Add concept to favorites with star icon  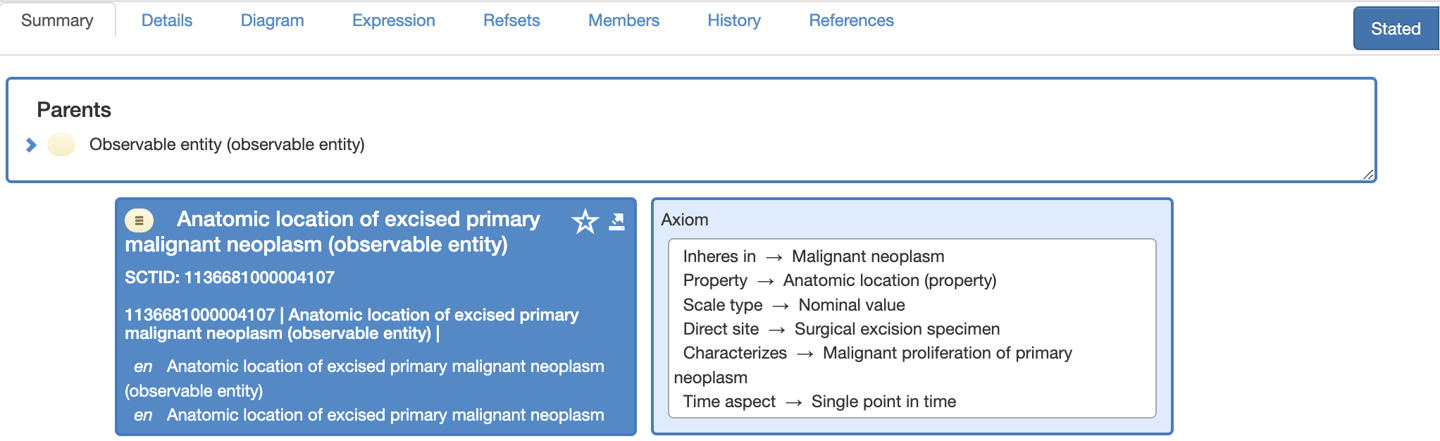[585, 222]
